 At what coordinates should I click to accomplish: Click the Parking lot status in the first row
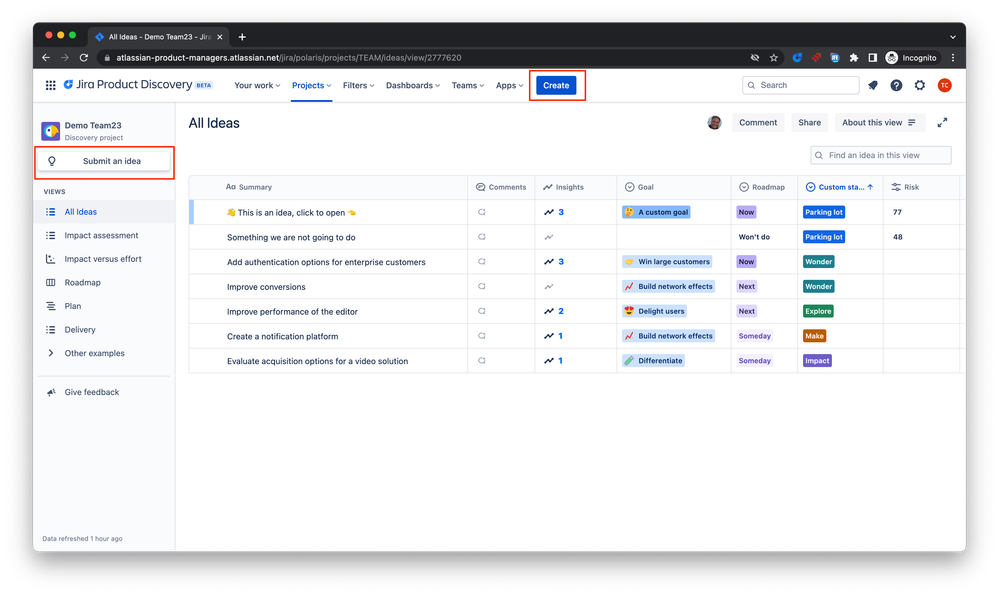pyautogui.click(x=824, y=212)
